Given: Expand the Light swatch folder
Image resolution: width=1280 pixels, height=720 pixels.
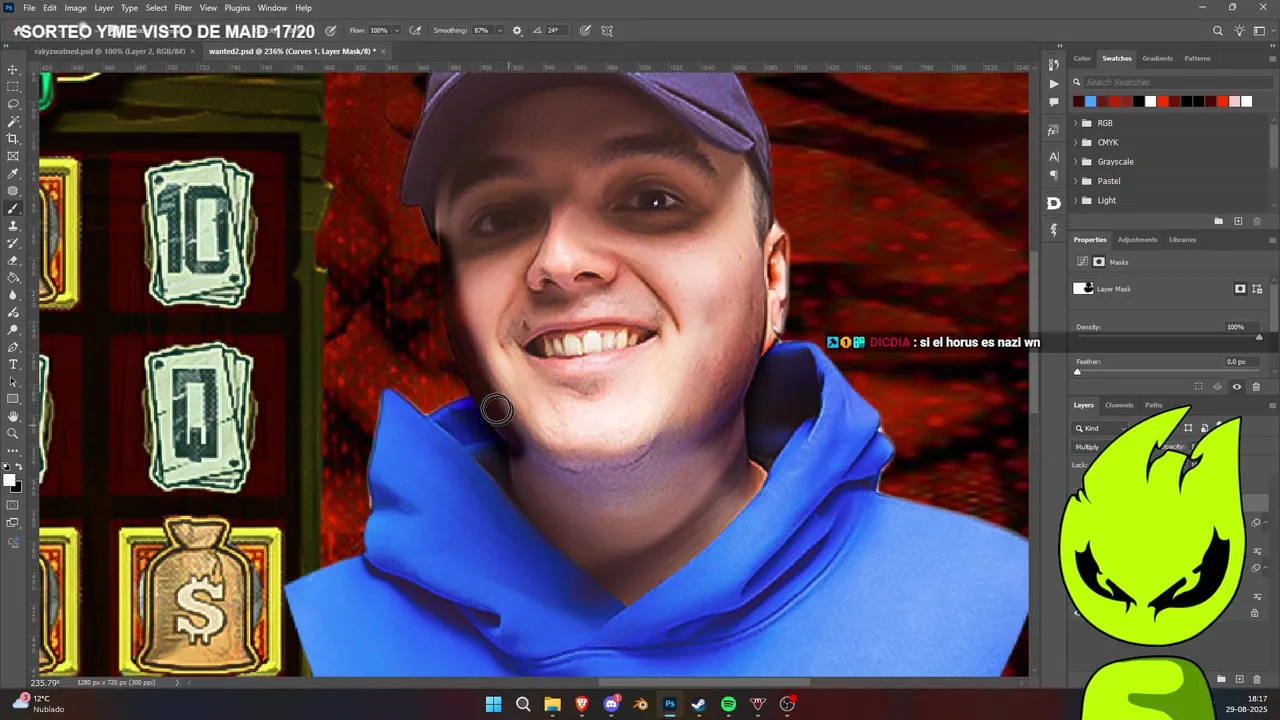Looking at the screenshot, I should point(1076,200).
